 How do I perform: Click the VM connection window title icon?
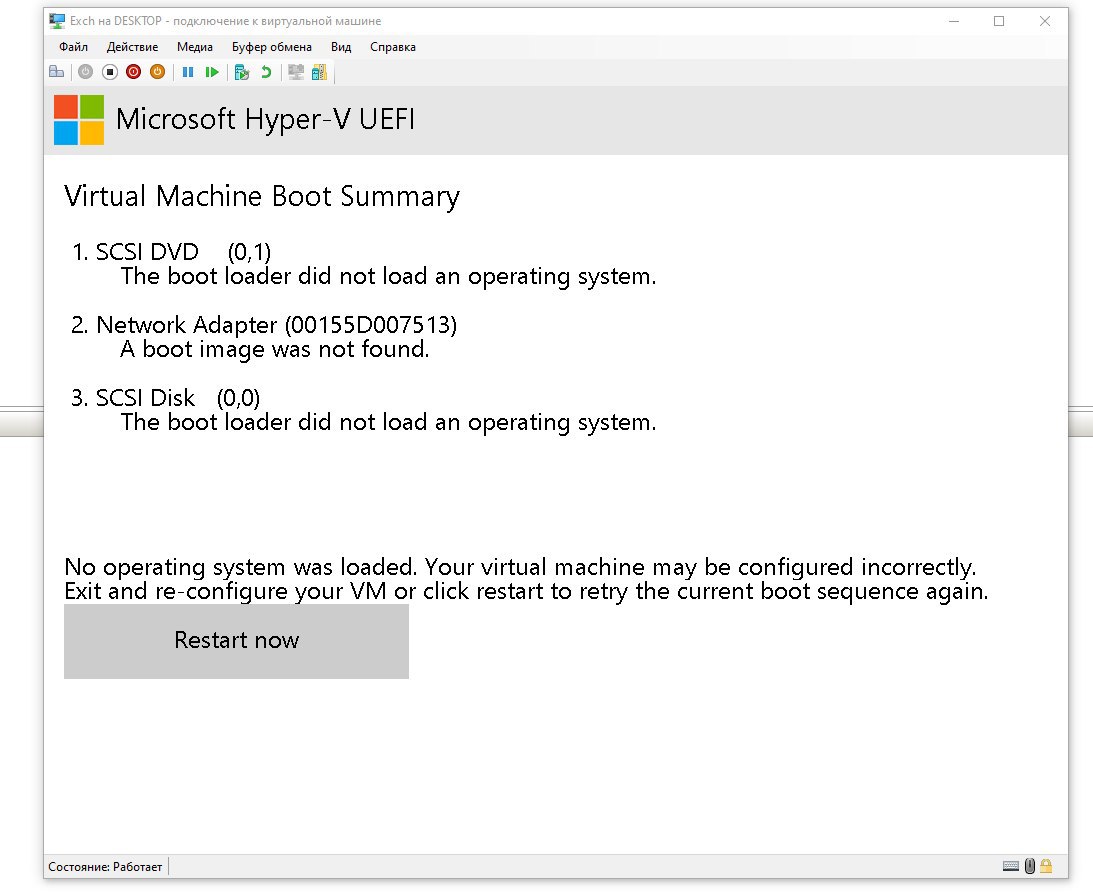pos(57,21)
